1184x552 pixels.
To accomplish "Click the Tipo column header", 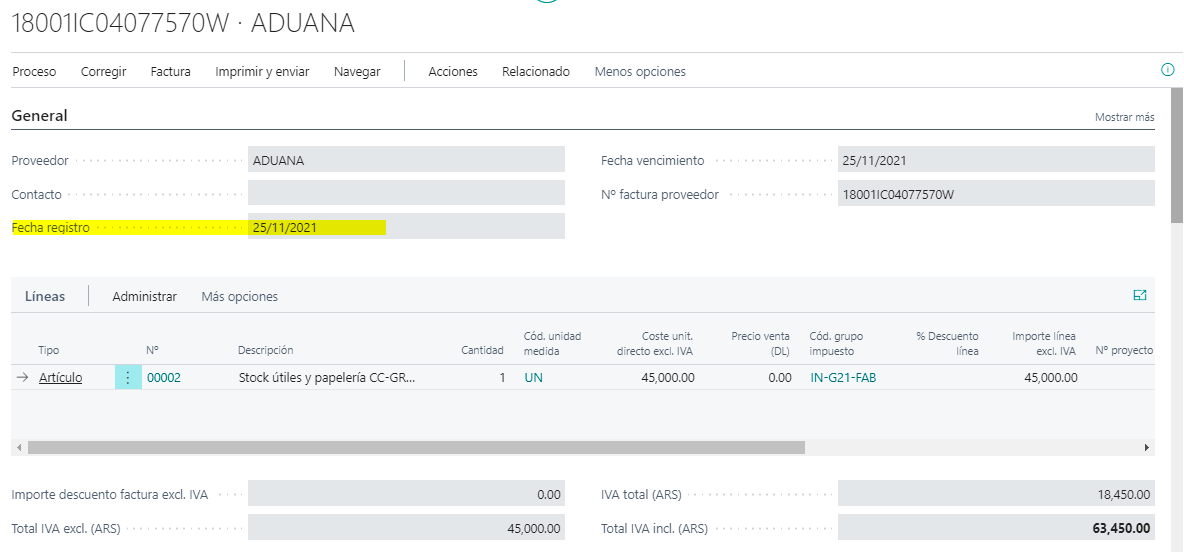I will (48, 350).
